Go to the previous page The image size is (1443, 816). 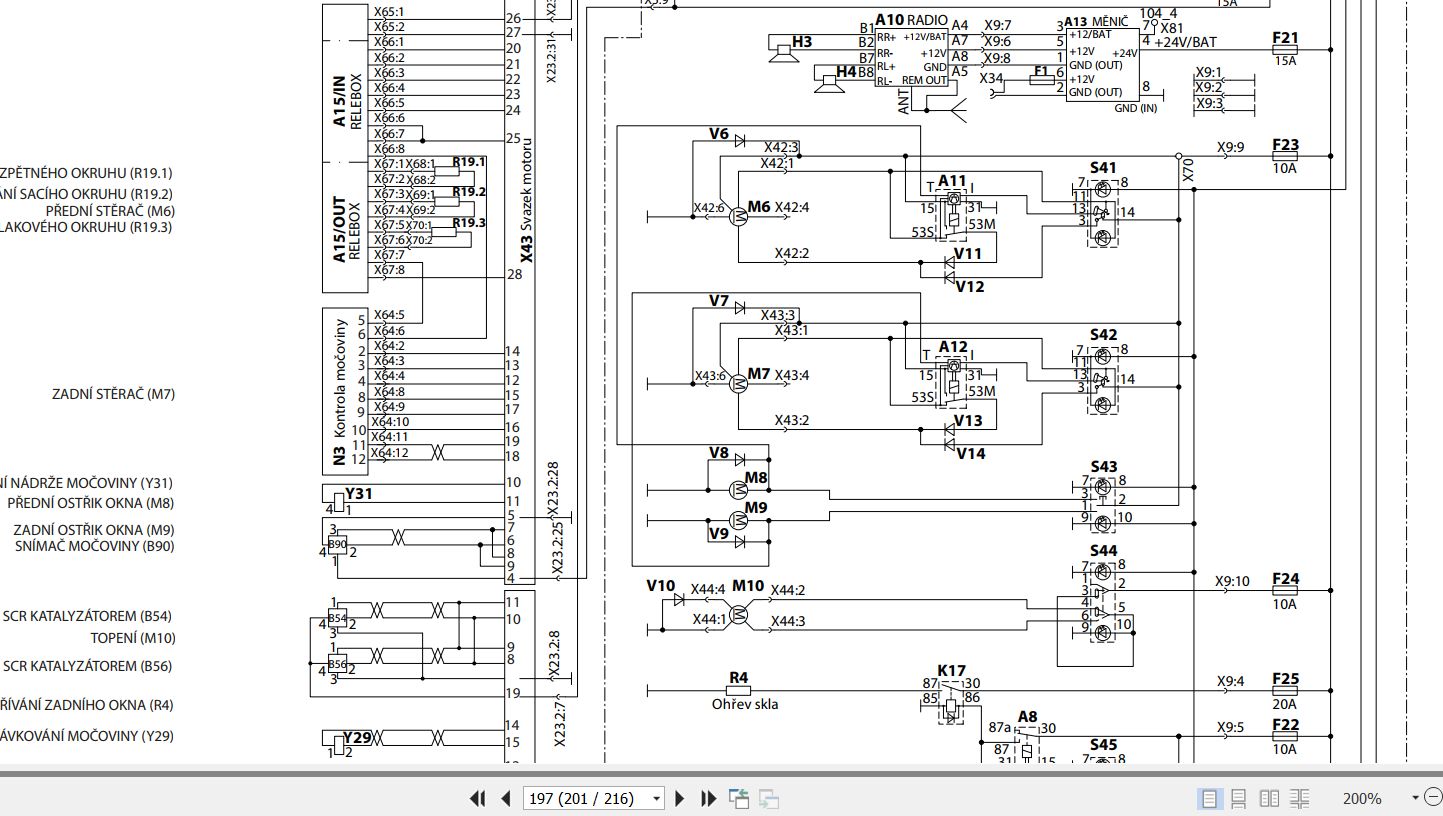(x=506, y=798)
